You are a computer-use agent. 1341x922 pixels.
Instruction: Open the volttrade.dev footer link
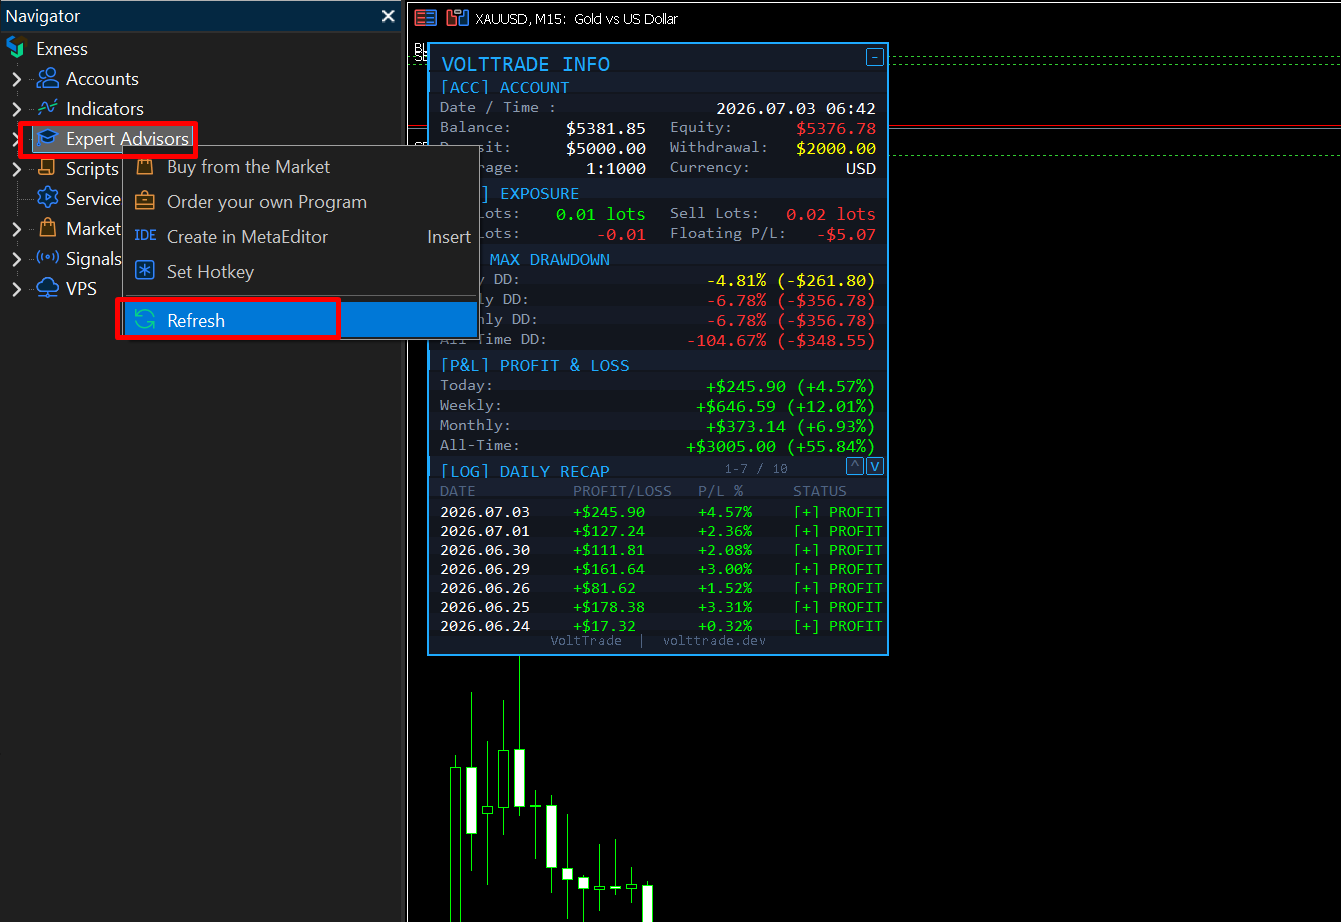click(714, 640)
